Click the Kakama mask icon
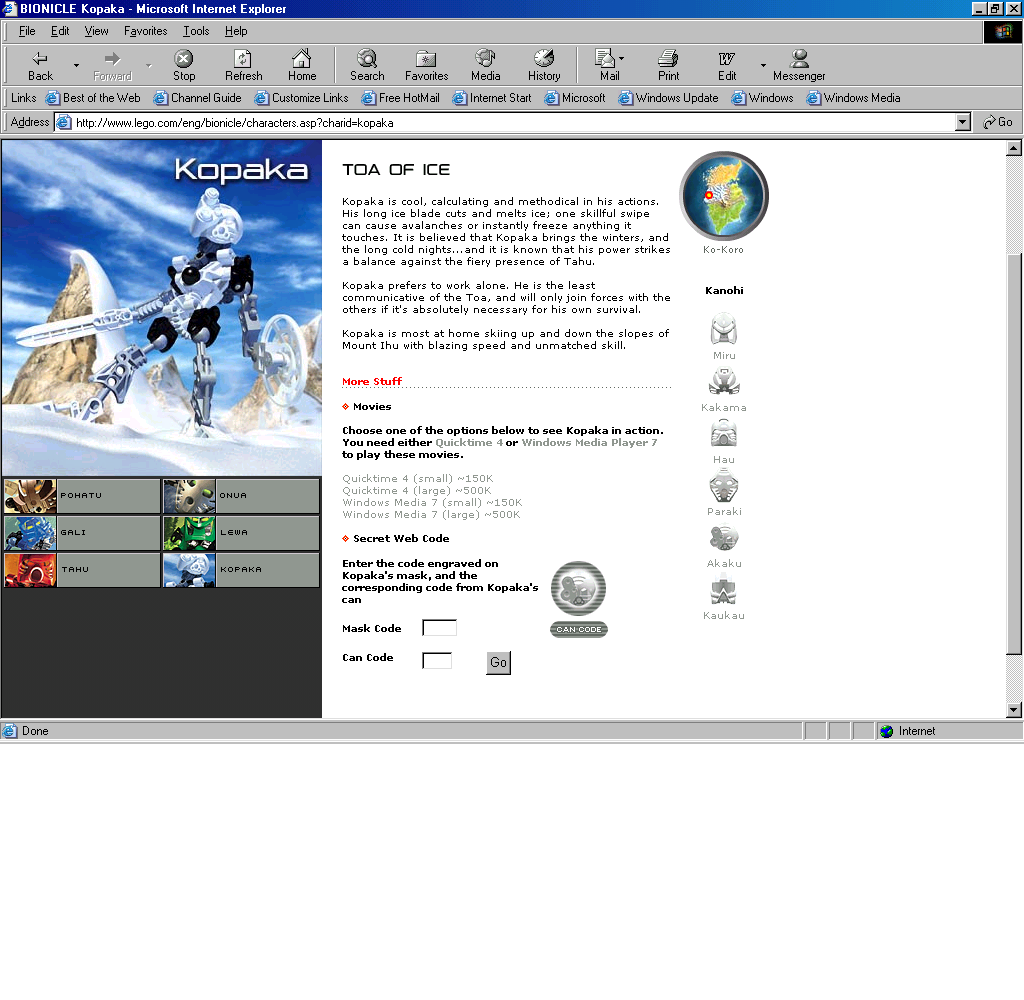This screenshot has height=1000, width=1024. coord(724,381)
